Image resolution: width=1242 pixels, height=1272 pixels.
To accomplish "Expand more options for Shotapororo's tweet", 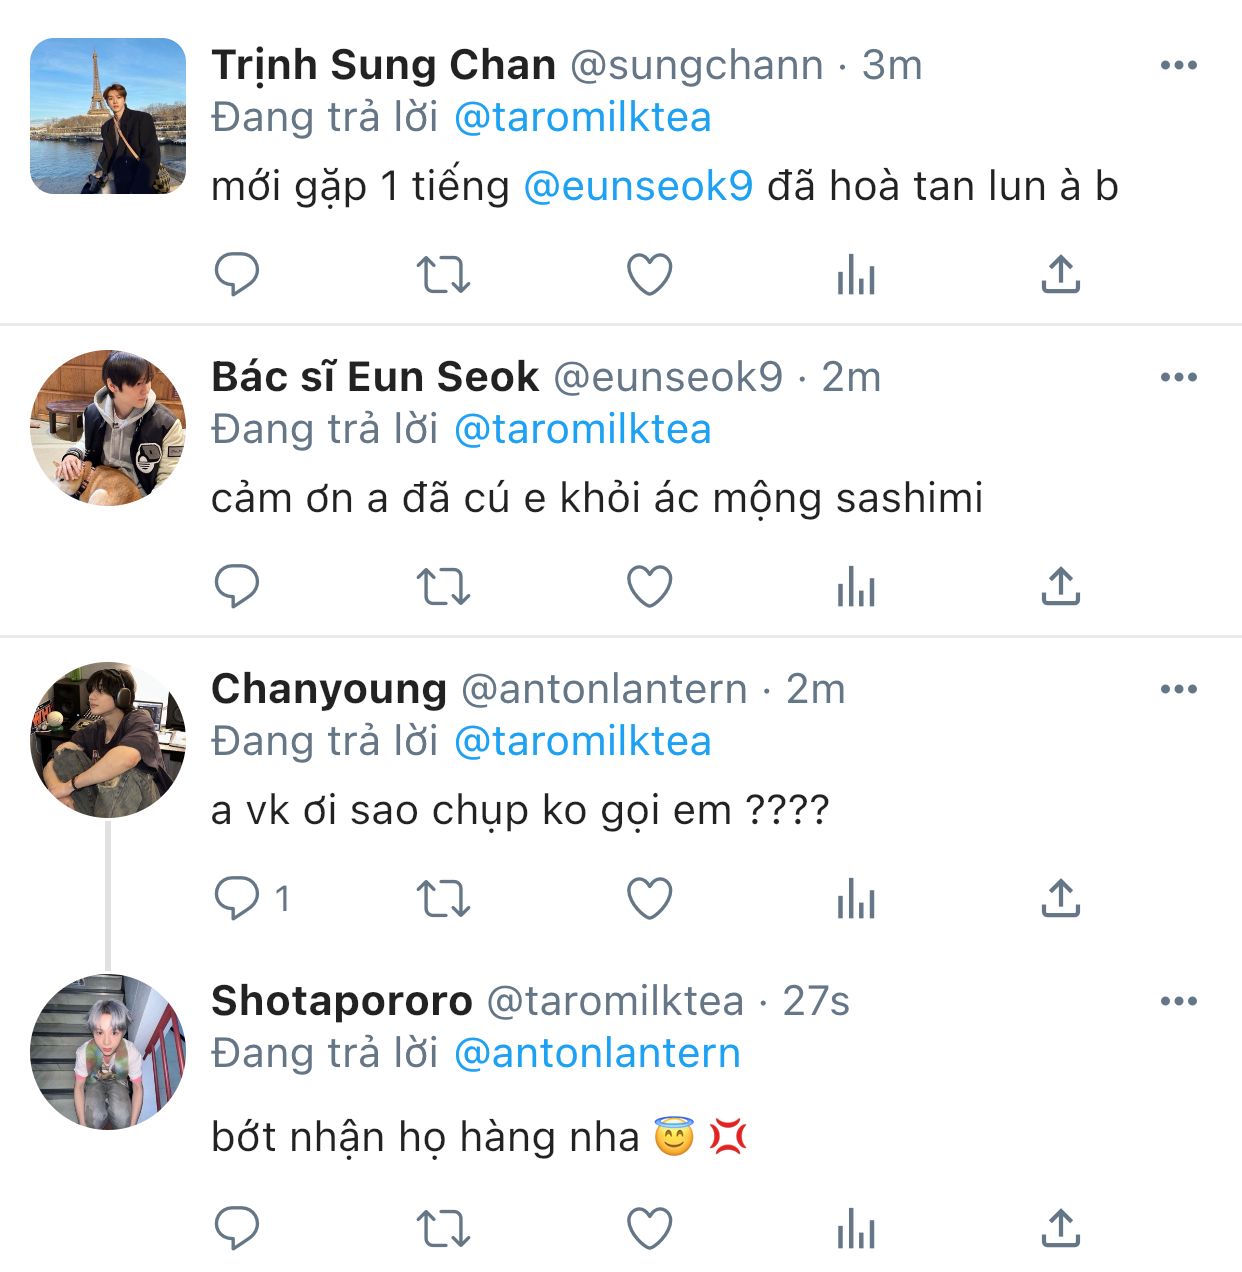I will [1178, 1002].
